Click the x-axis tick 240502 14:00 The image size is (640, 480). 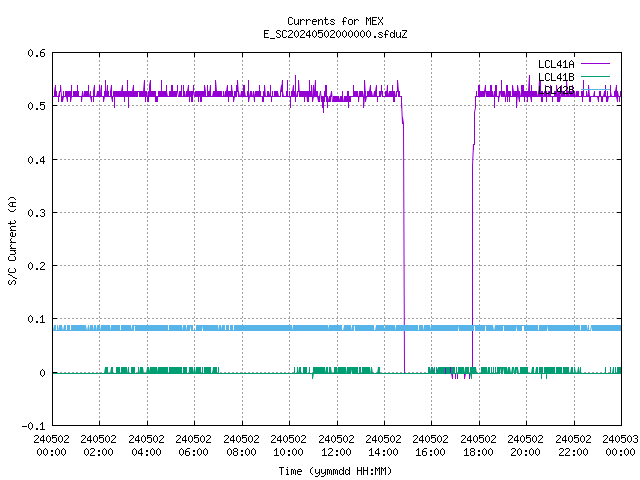click(383, 445)
